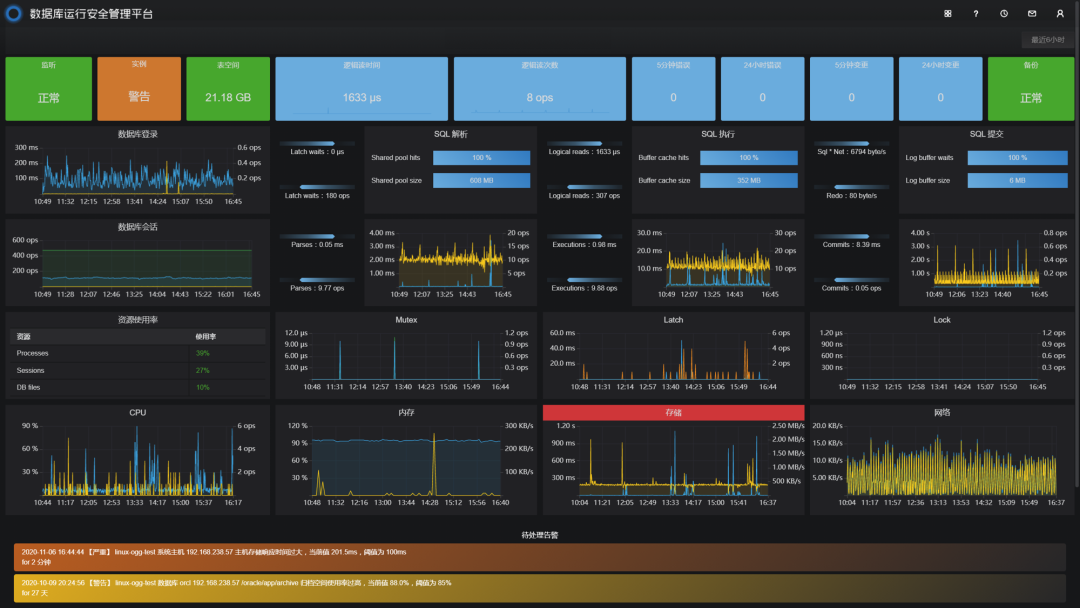Open the 最近6小时 time range dropdown
This screenshot has width=1080, height=608.
1047,40
